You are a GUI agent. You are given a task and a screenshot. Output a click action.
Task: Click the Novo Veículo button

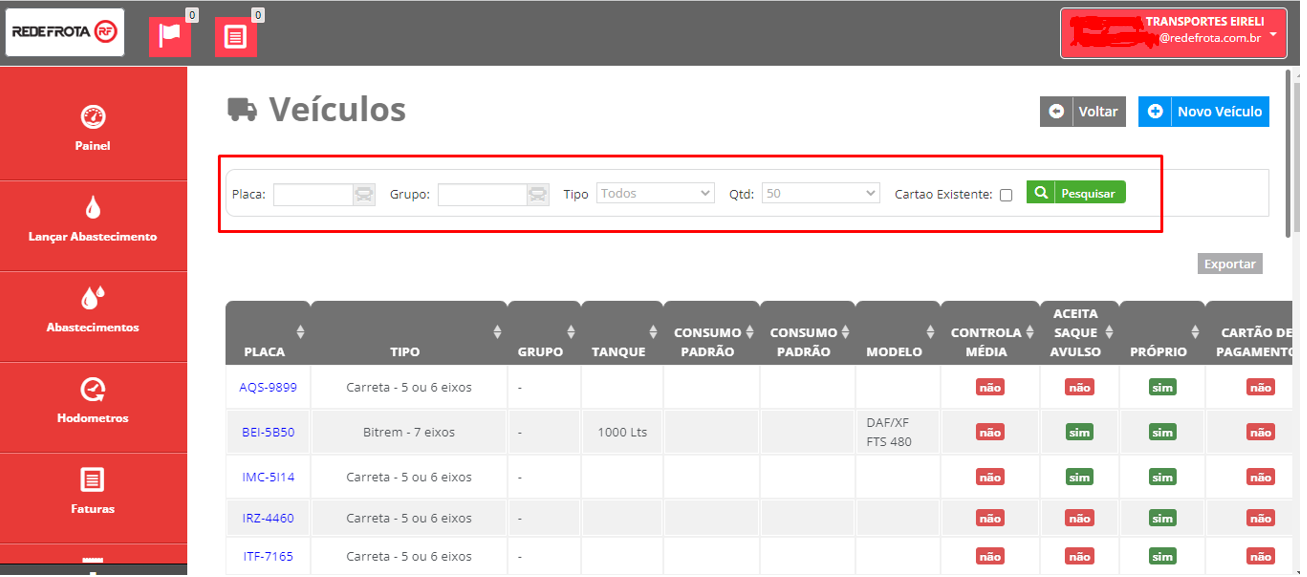click(x=1203, y=111)
